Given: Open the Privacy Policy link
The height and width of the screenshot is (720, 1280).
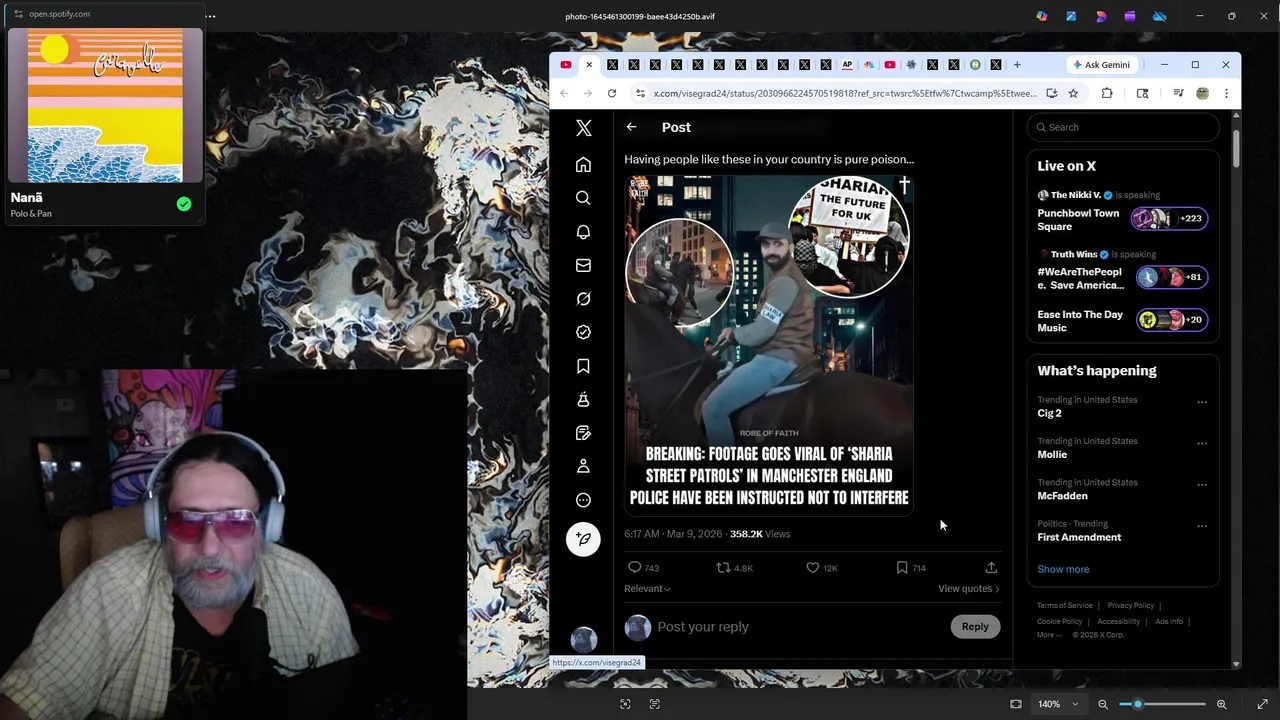Looking at the screenshot, I should coord(1130,605).
